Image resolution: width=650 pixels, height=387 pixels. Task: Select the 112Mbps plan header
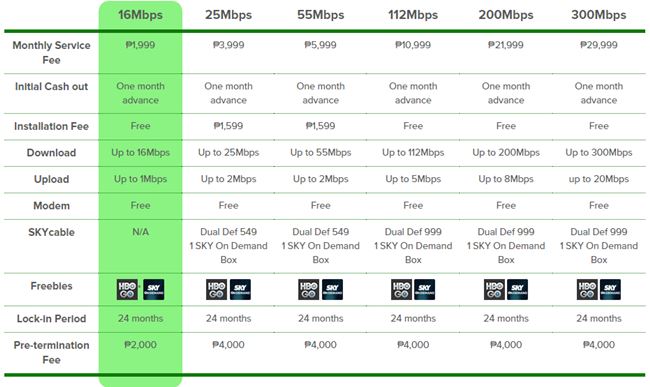click(413, 15)
